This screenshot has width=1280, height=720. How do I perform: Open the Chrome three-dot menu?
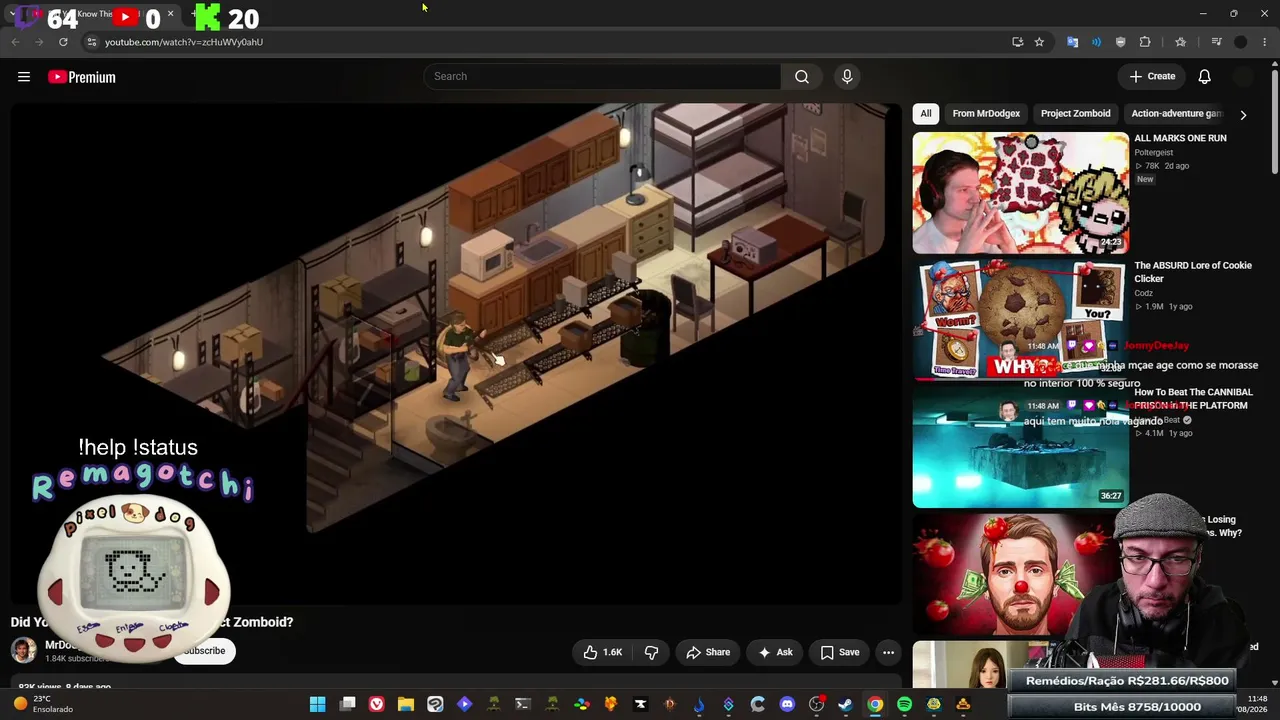point(1265,42)
